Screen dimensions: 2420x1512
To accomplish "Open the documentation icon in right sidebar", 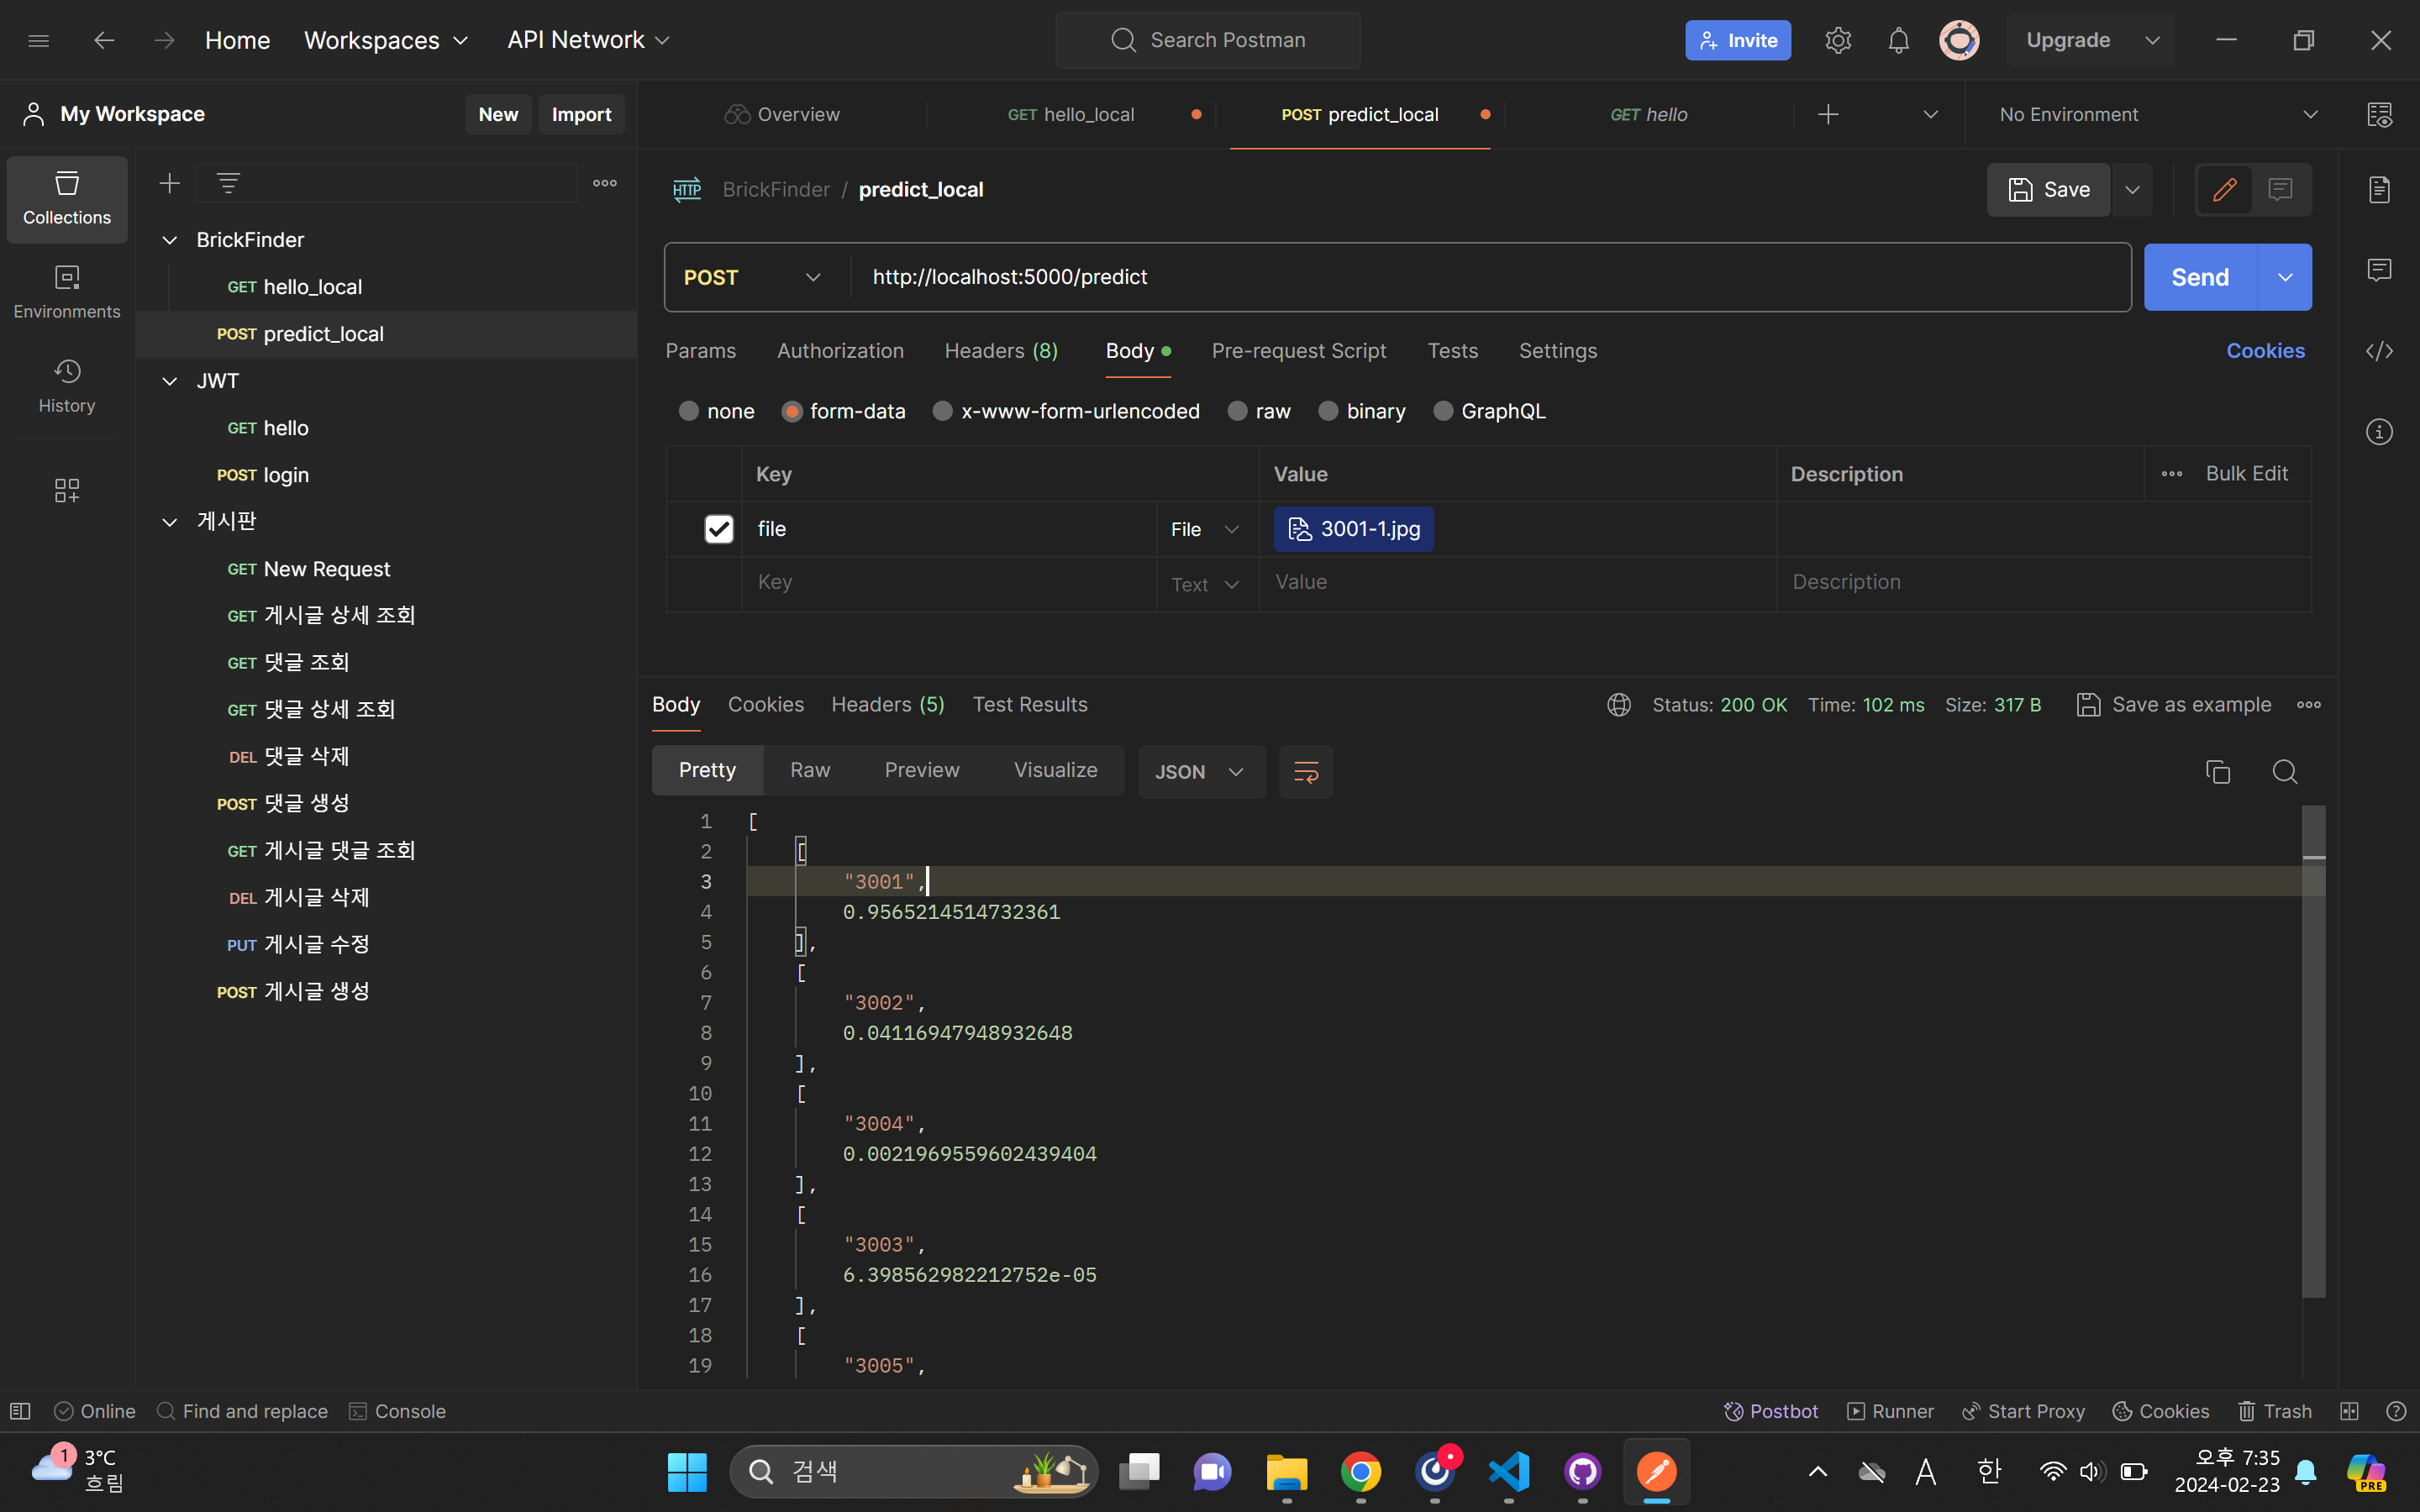I will (x=2379, y=189).
